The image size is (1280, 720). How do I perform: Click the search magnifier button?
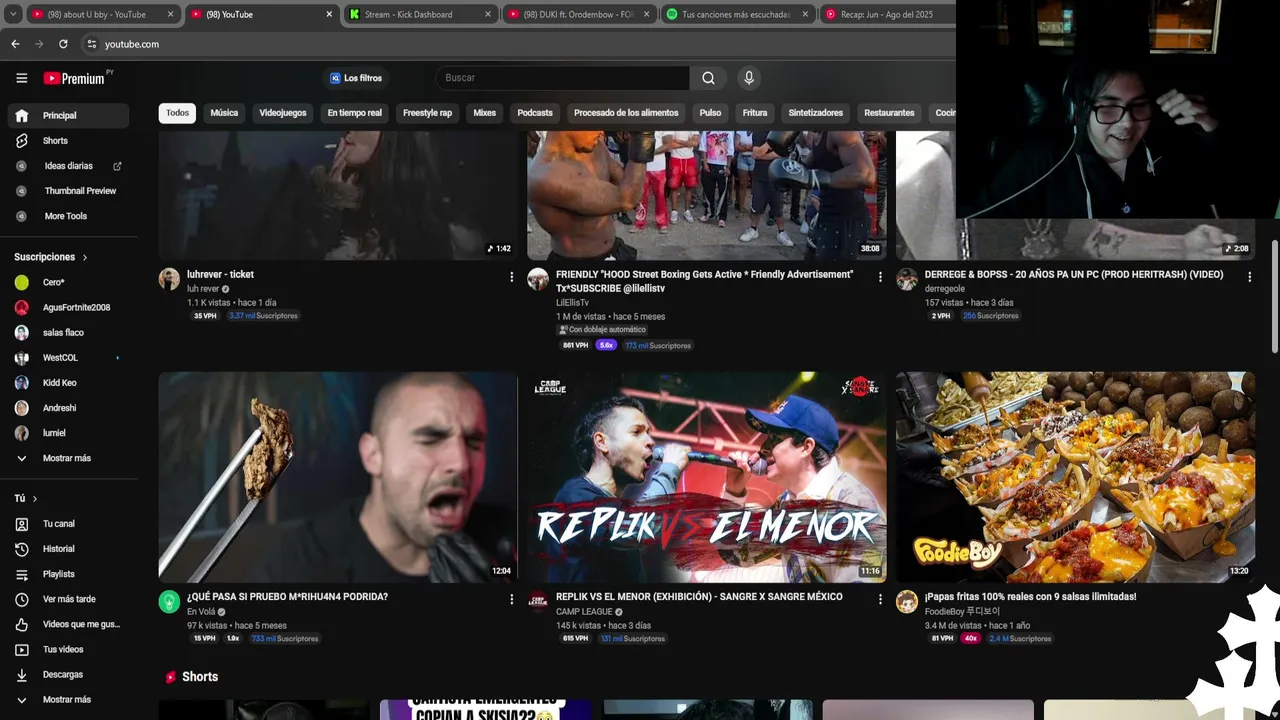point(708,78)
